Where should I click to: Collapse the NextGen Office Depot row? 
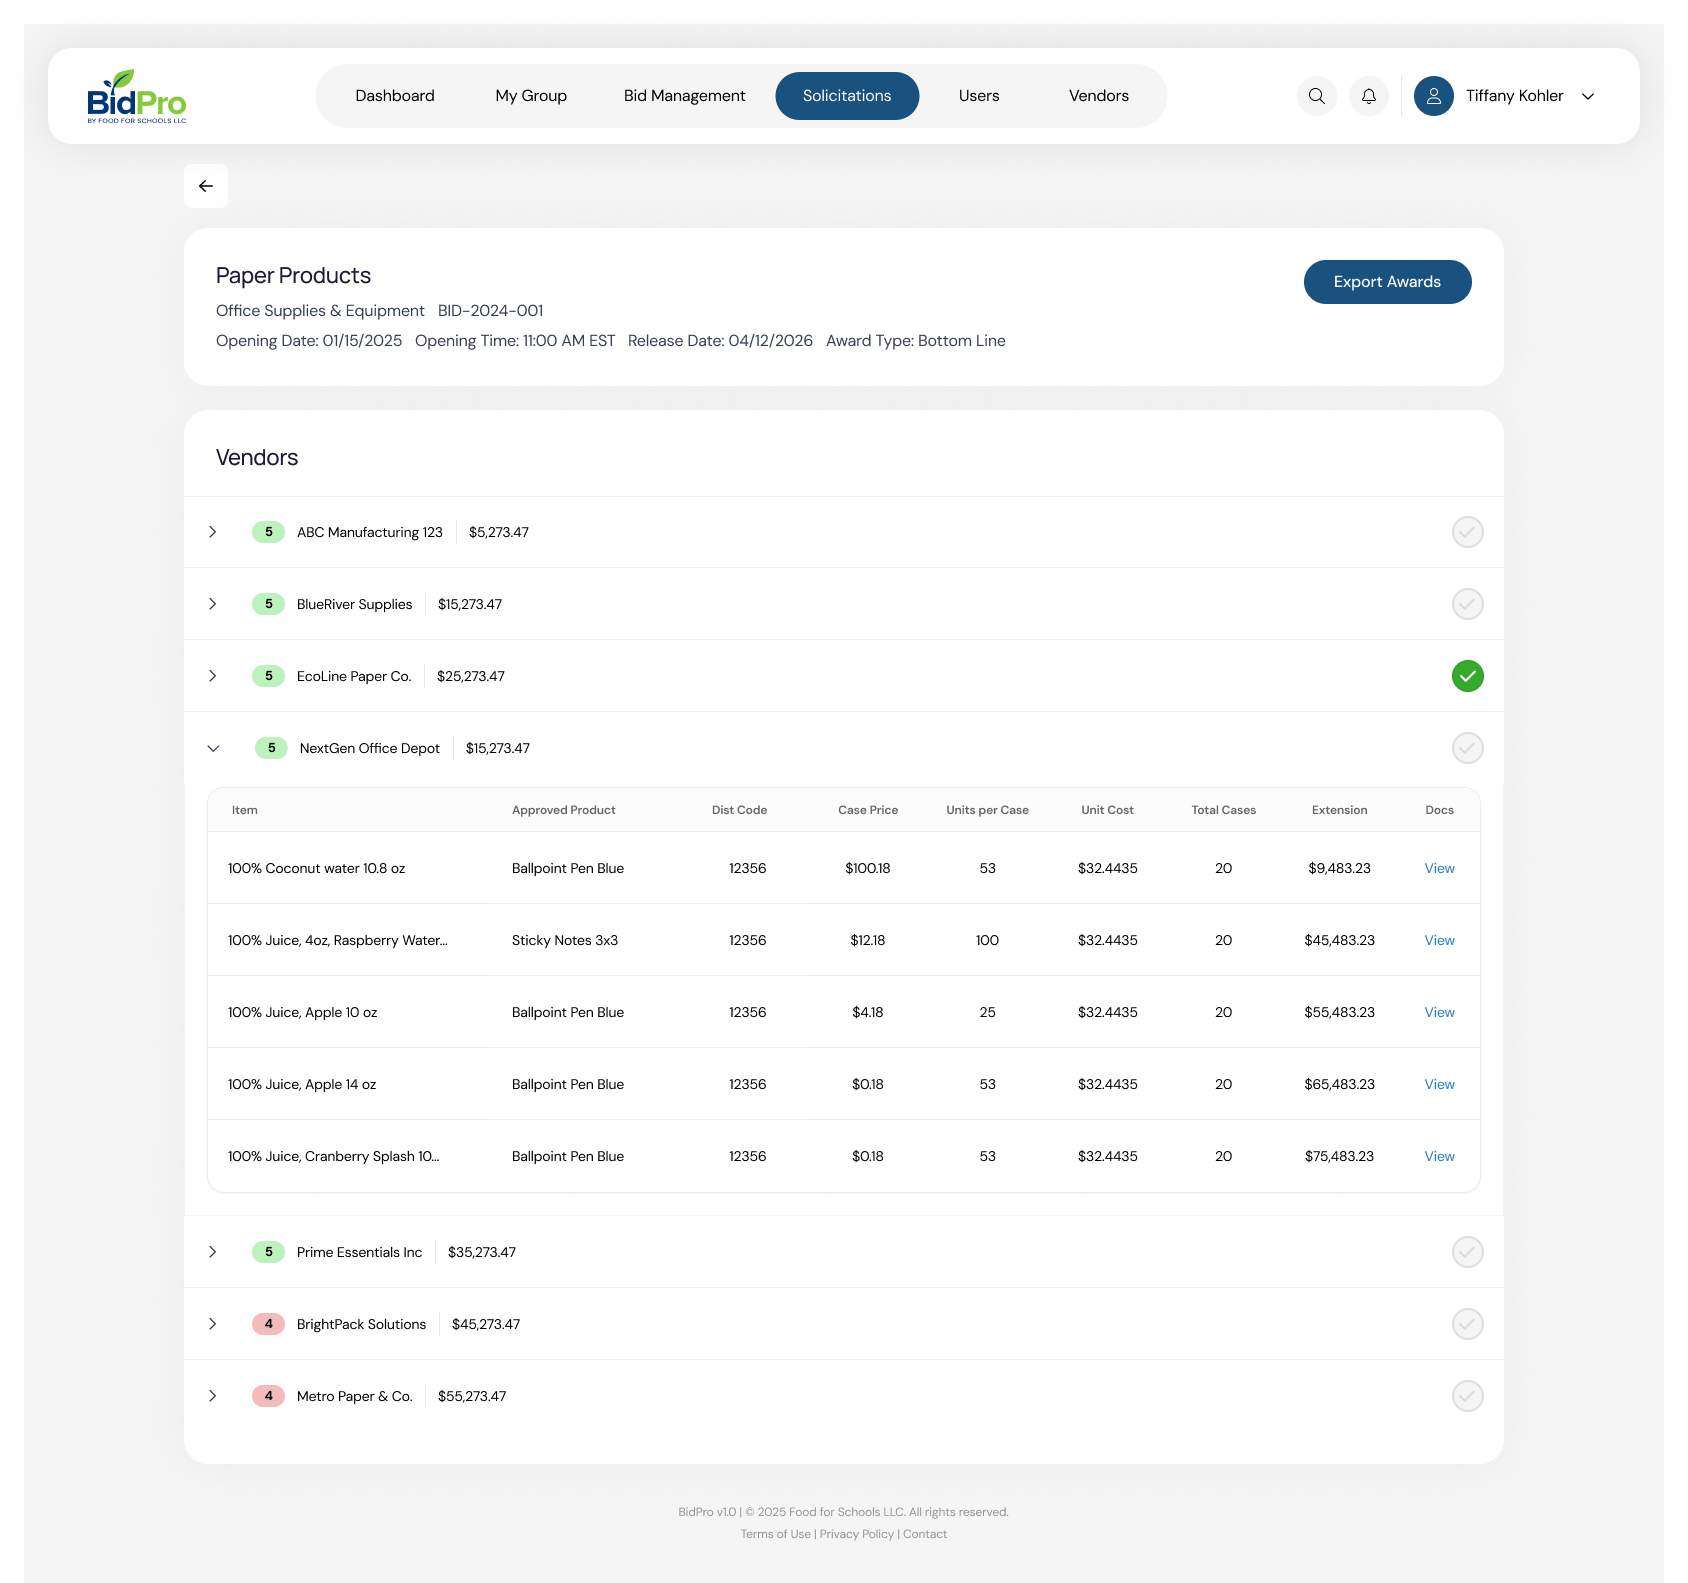pos(213,748)
